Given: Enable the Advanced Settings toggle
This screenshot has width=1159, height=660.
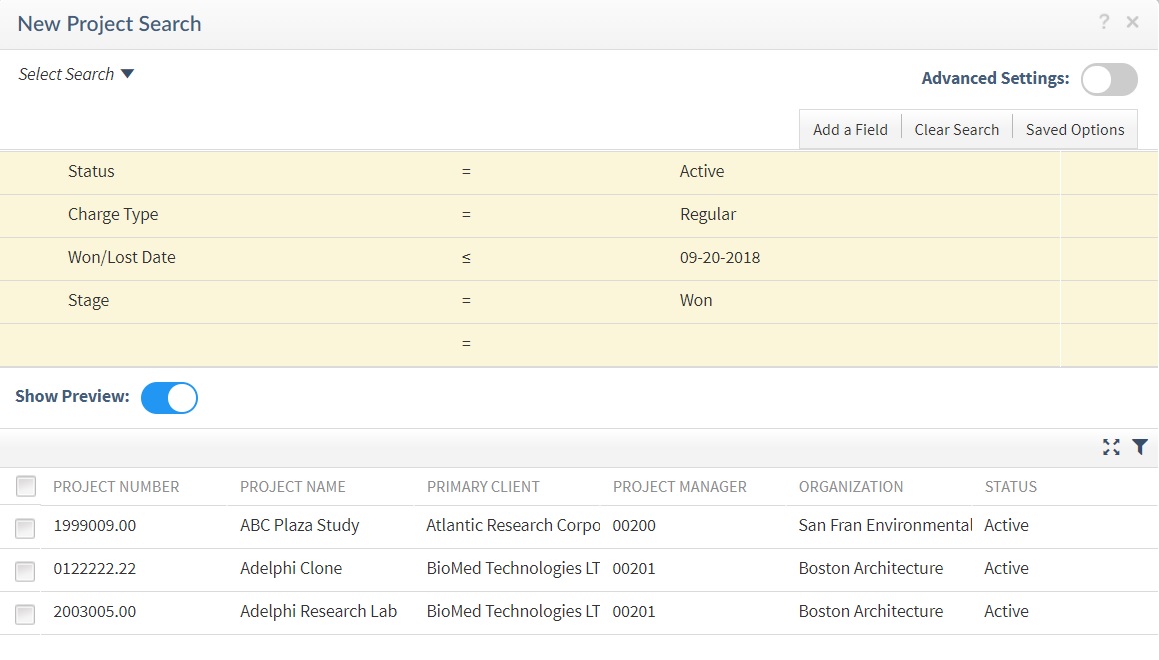Looking at the screenshot, I should tap(1109, 79).
